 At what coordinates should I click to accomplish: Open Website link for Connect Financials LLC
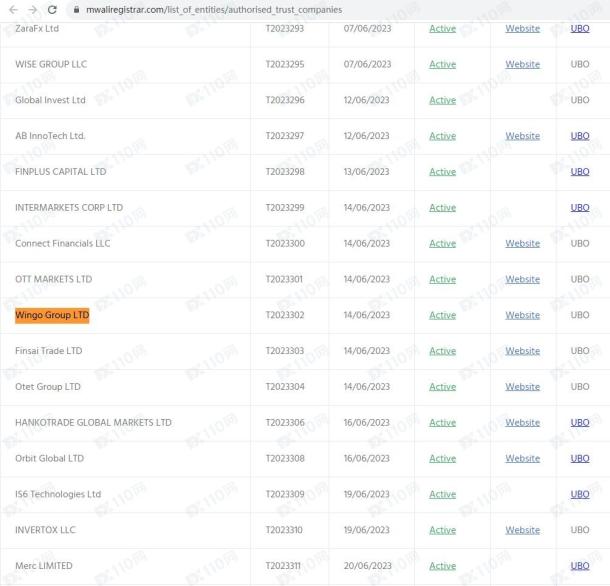[x=522, y=244]
